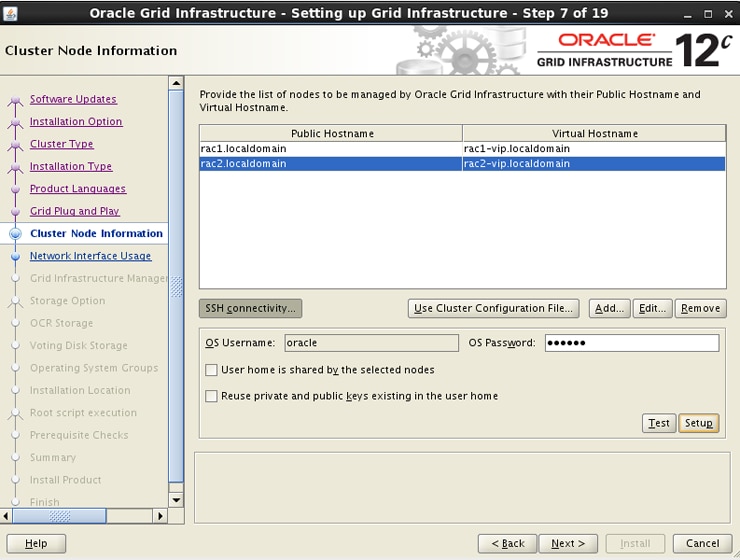The image size is (740, 560).
Task: Click the Cluster Node Information step marker
Action: click(x=15, y=234)
